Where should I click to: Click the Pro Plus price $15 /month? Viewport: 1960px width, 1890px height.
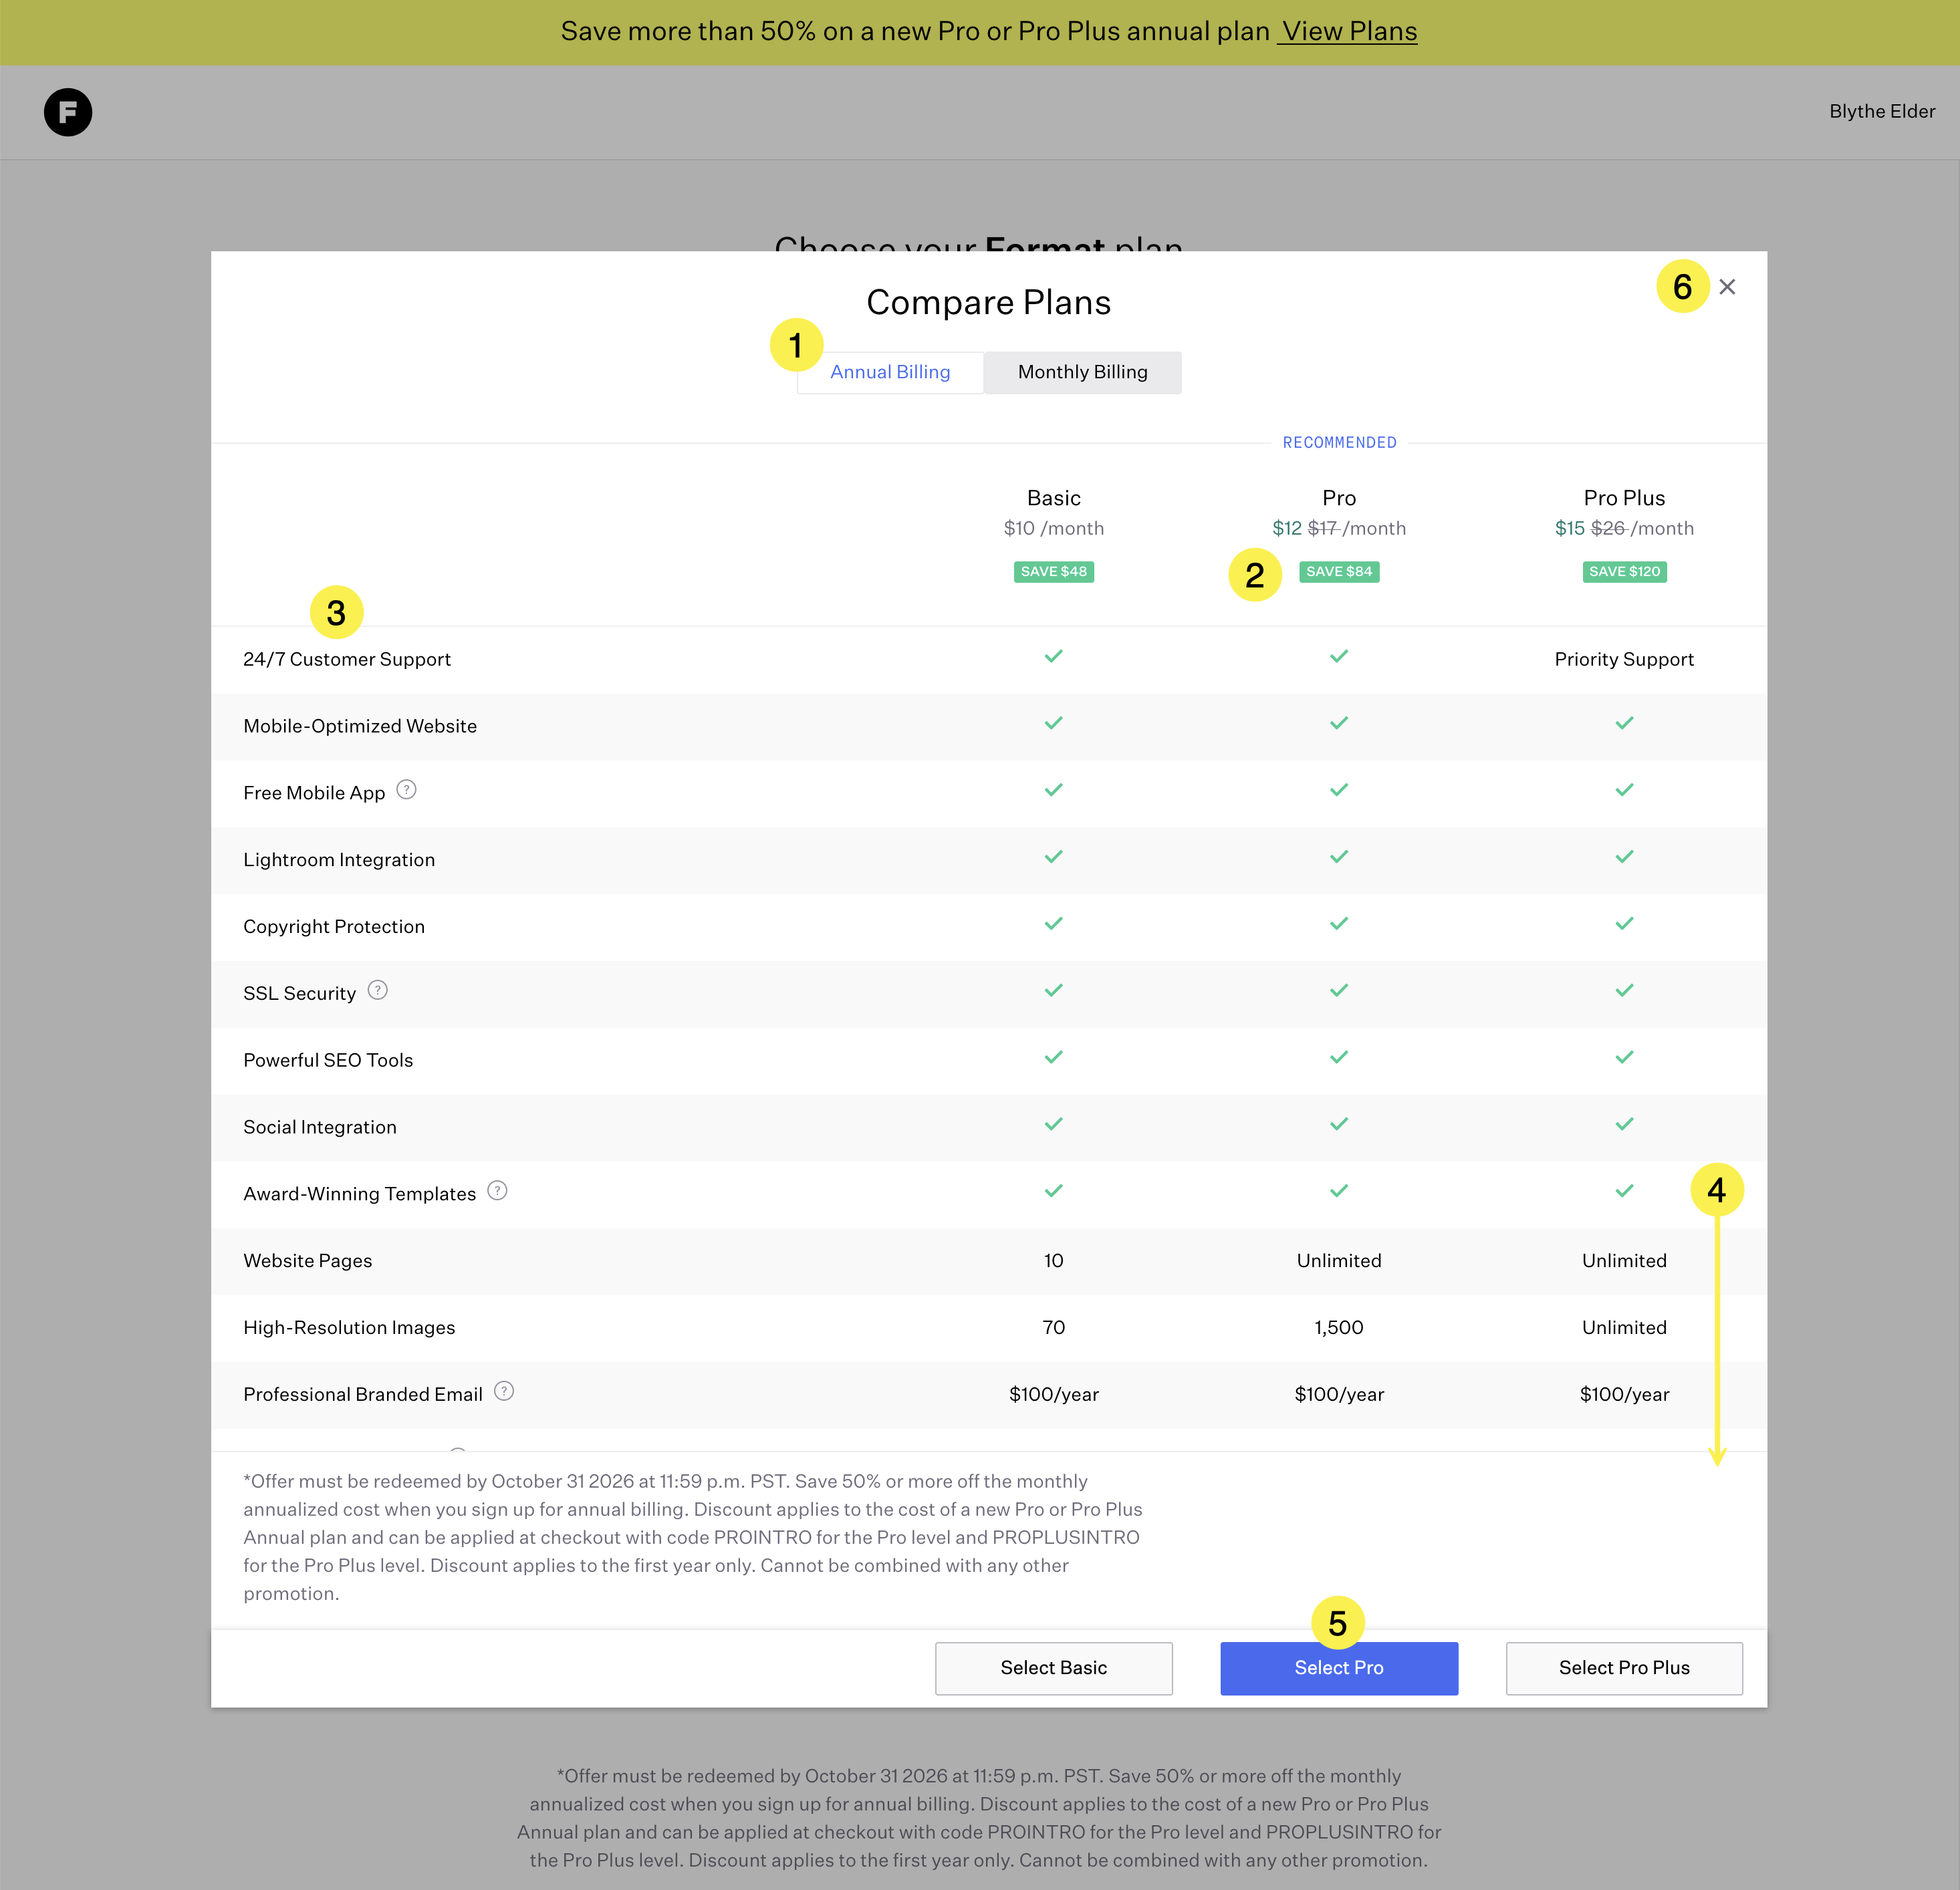(x=1624, y=528)
